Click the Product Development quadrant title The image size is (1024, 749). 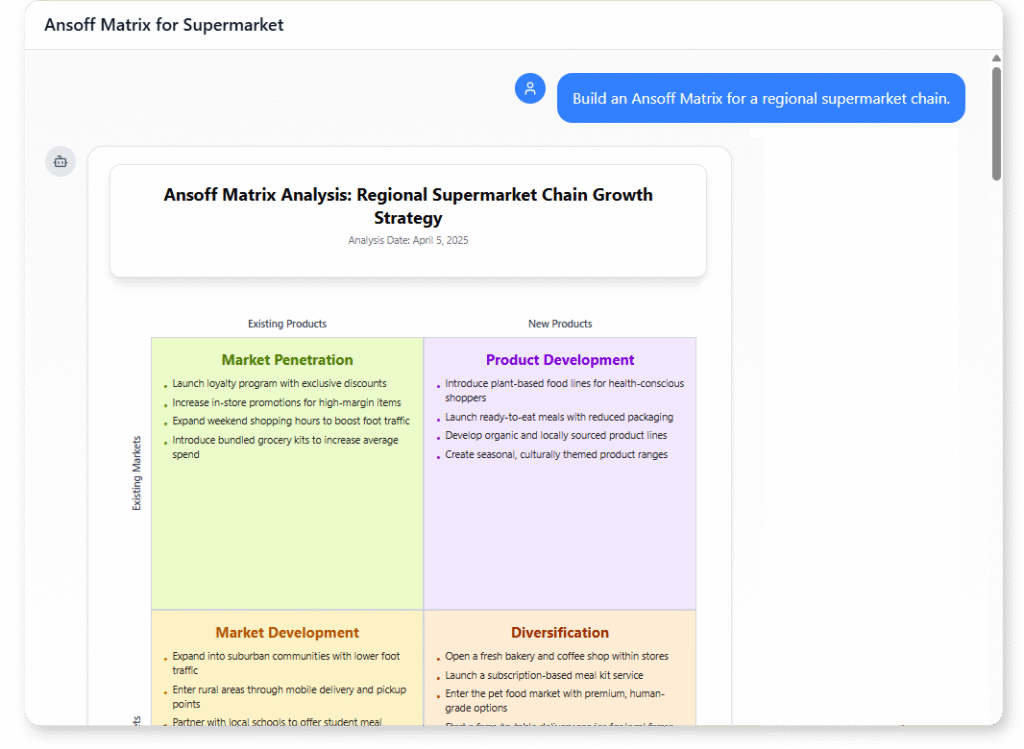tap(560, 359)
